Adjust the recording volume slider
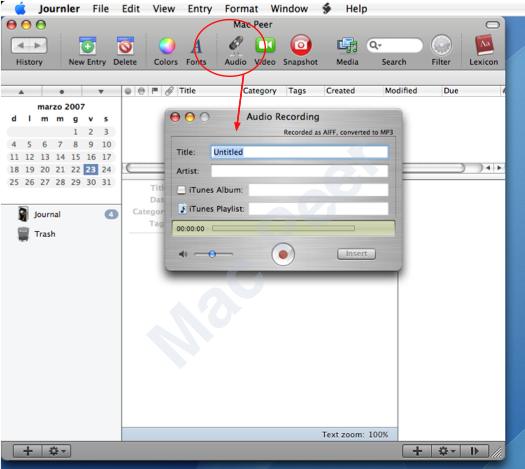The image size is (525, 469). (213, 254)
